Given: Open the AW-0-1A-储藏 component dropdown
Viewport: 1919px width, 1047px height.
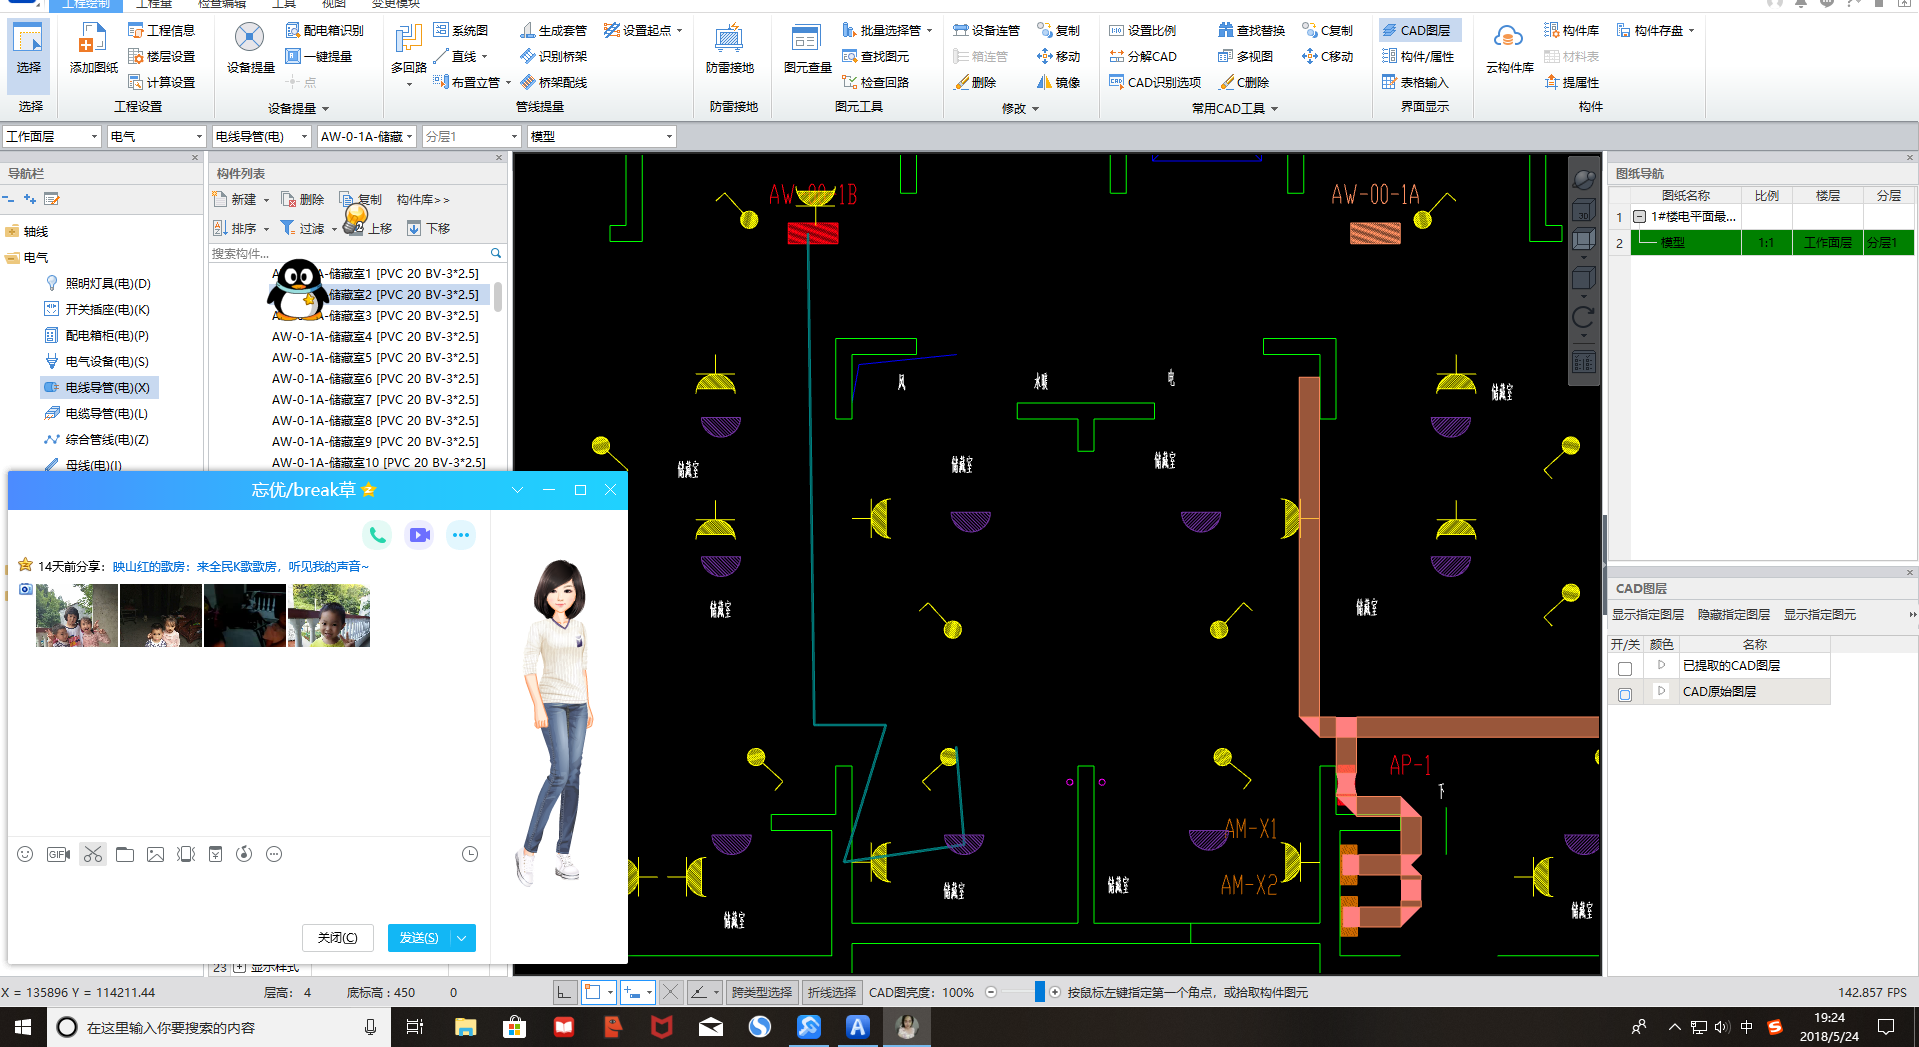Looking at the screenshot, I should click(367, 136).
